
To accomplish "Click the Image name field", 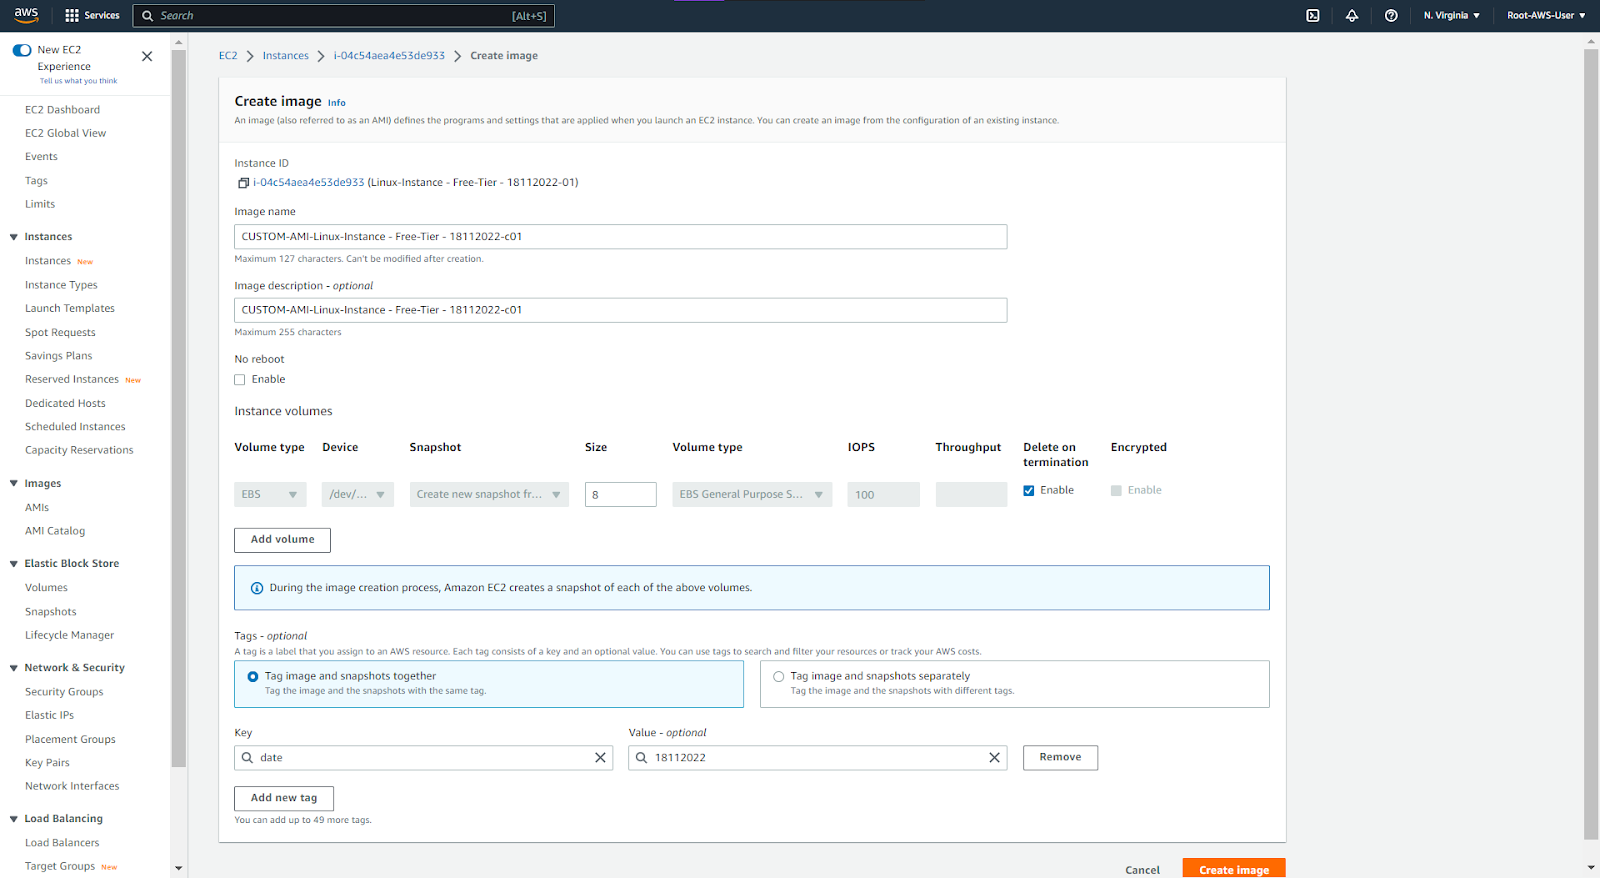I will click(x=620, y=237).
